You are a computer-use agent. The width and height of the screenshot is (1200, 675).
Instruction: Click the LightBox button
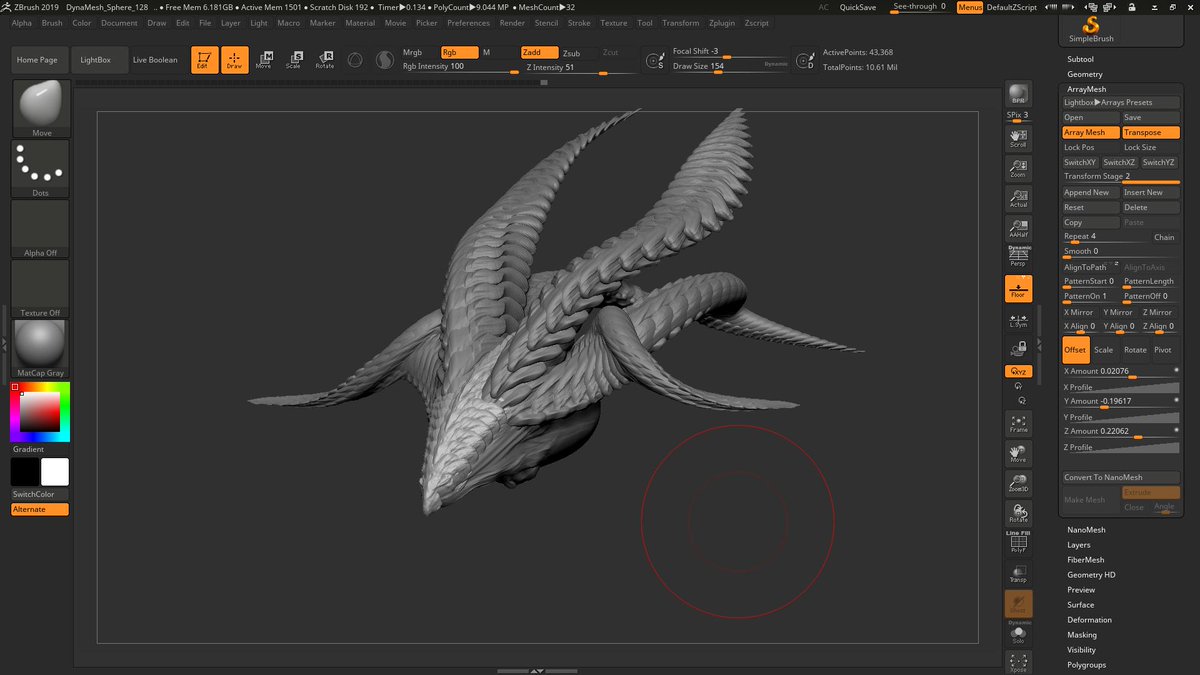(x=97, y=60)
